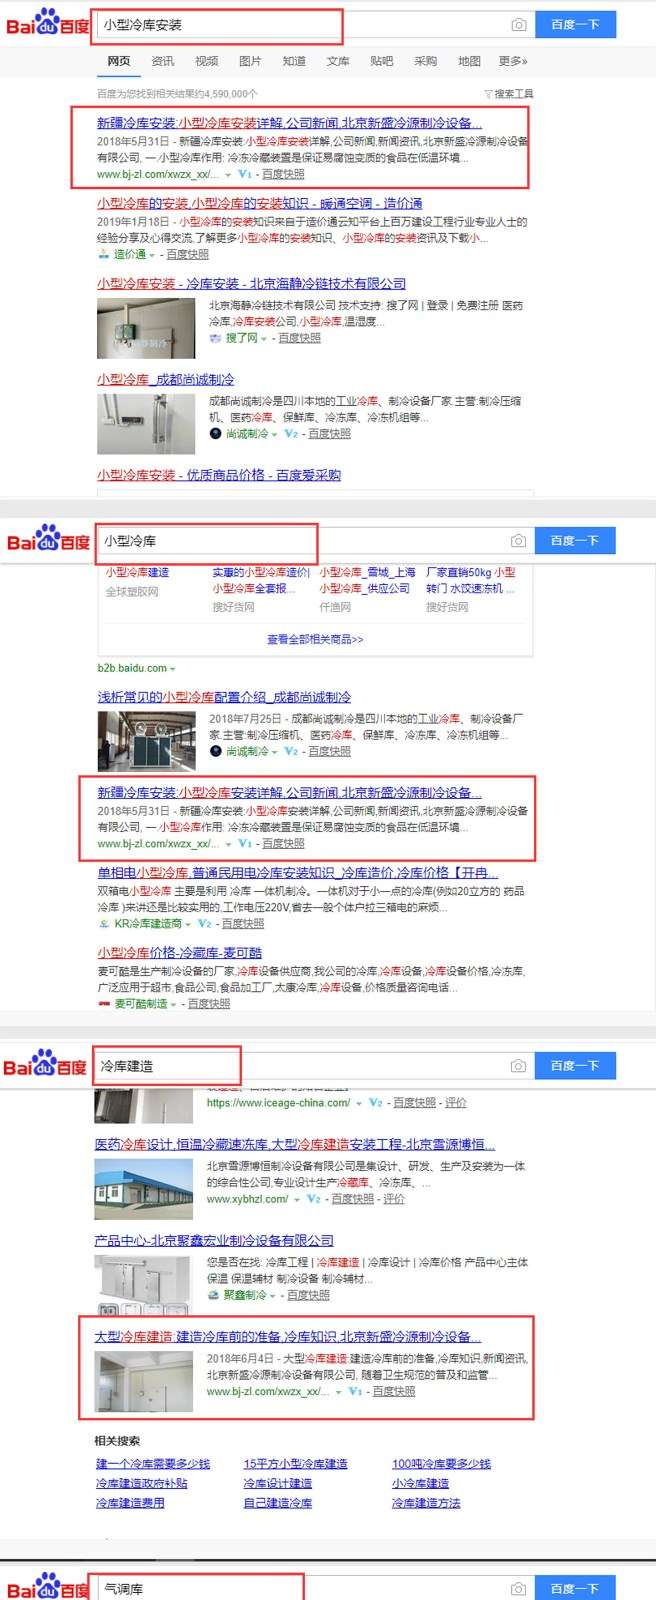
Task: Switch to the 文库 tab
Action: coord(338,61)
